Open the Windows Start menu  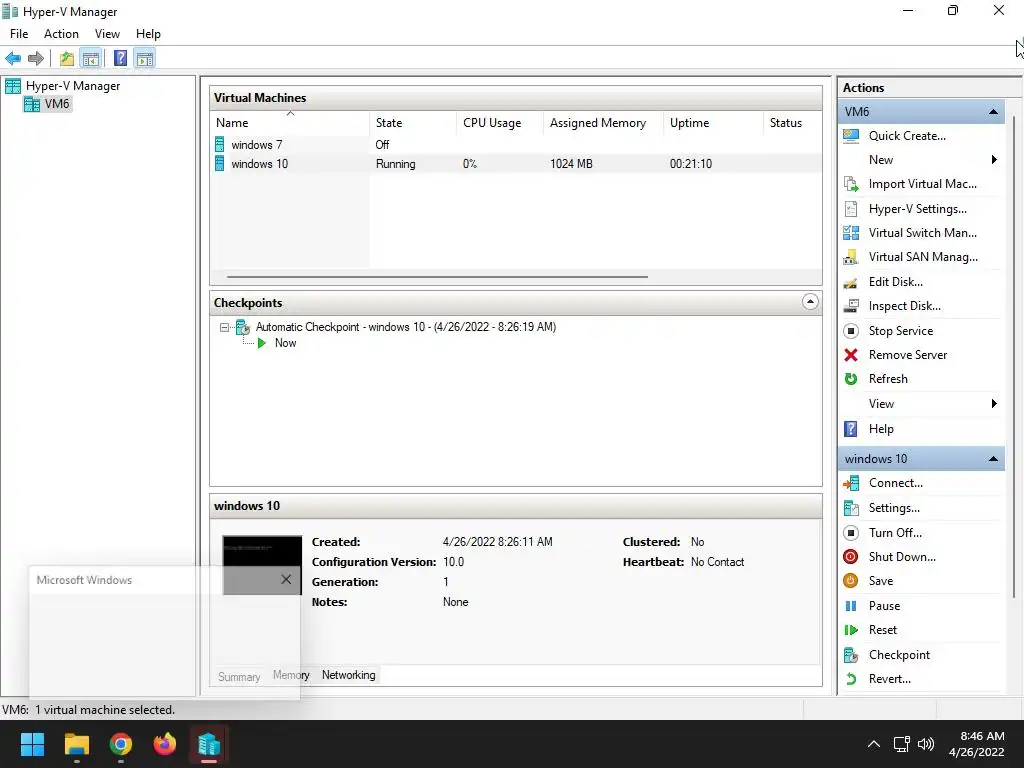point(32,744)
